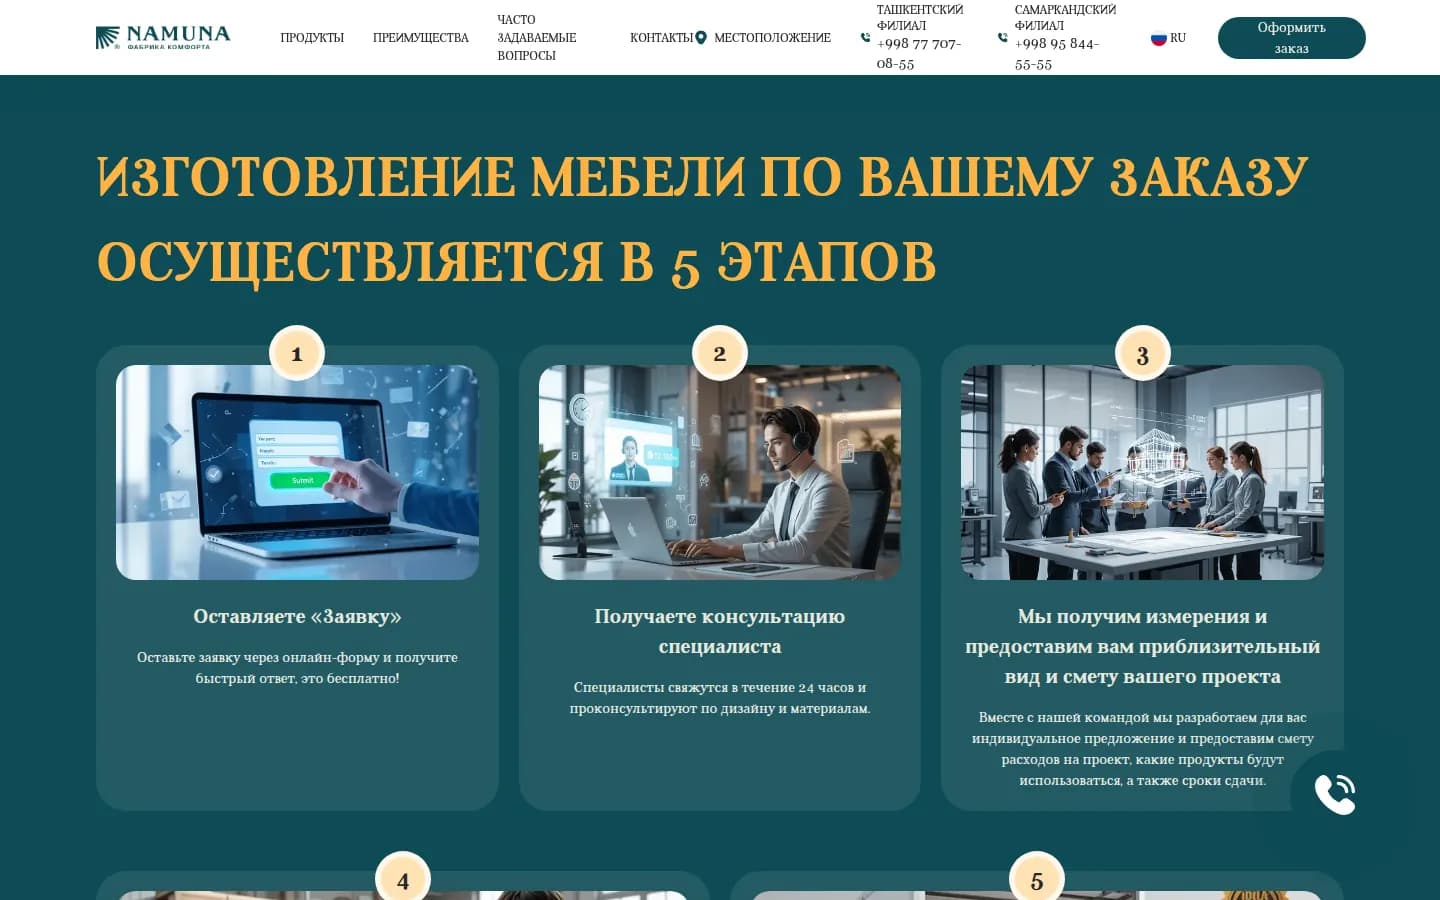Click the Namuna logo in the header
The height and width of the screenshot is (900, 1440).
163,38
